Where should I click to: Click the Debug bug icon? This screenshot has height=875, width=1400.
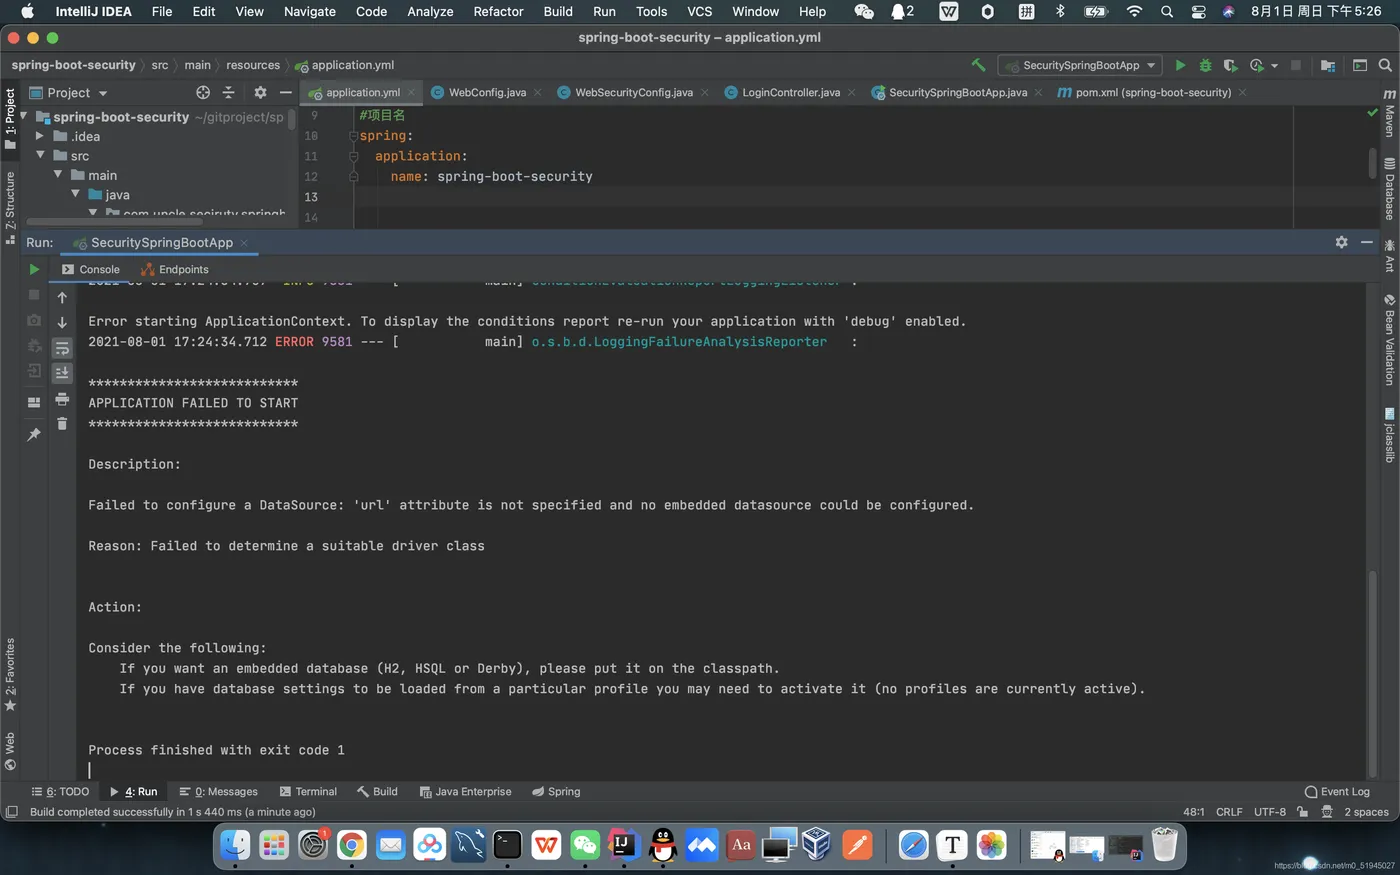coord(1205,65)
